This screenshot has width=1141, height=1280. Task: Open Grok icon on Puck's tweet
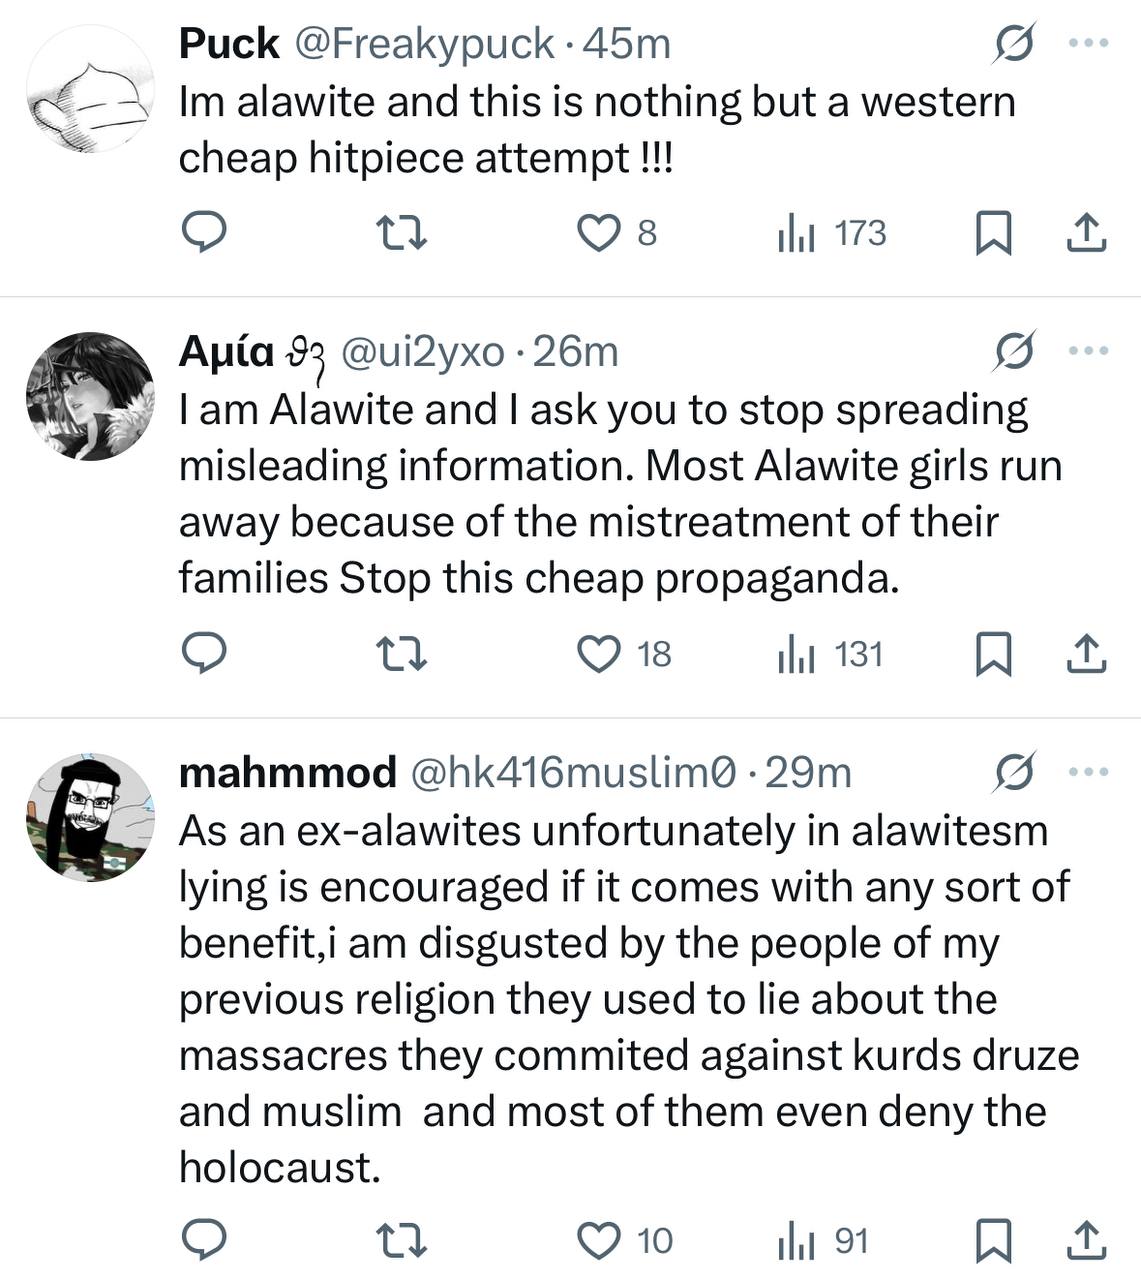point(1013,45)
